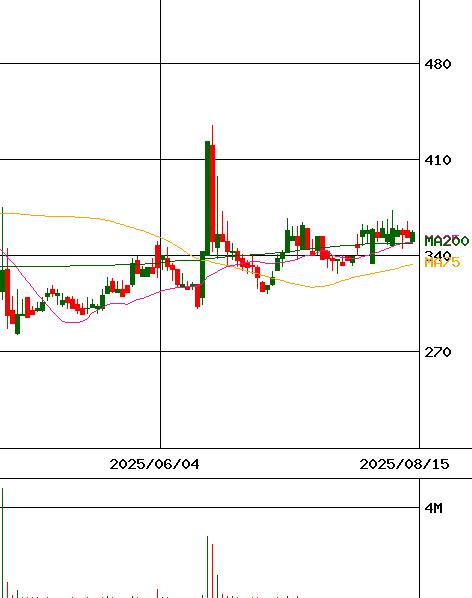This screenshot has width=472, height=598.
Task: Click the 270 price axis label
Action: click(x=438, y=352)
